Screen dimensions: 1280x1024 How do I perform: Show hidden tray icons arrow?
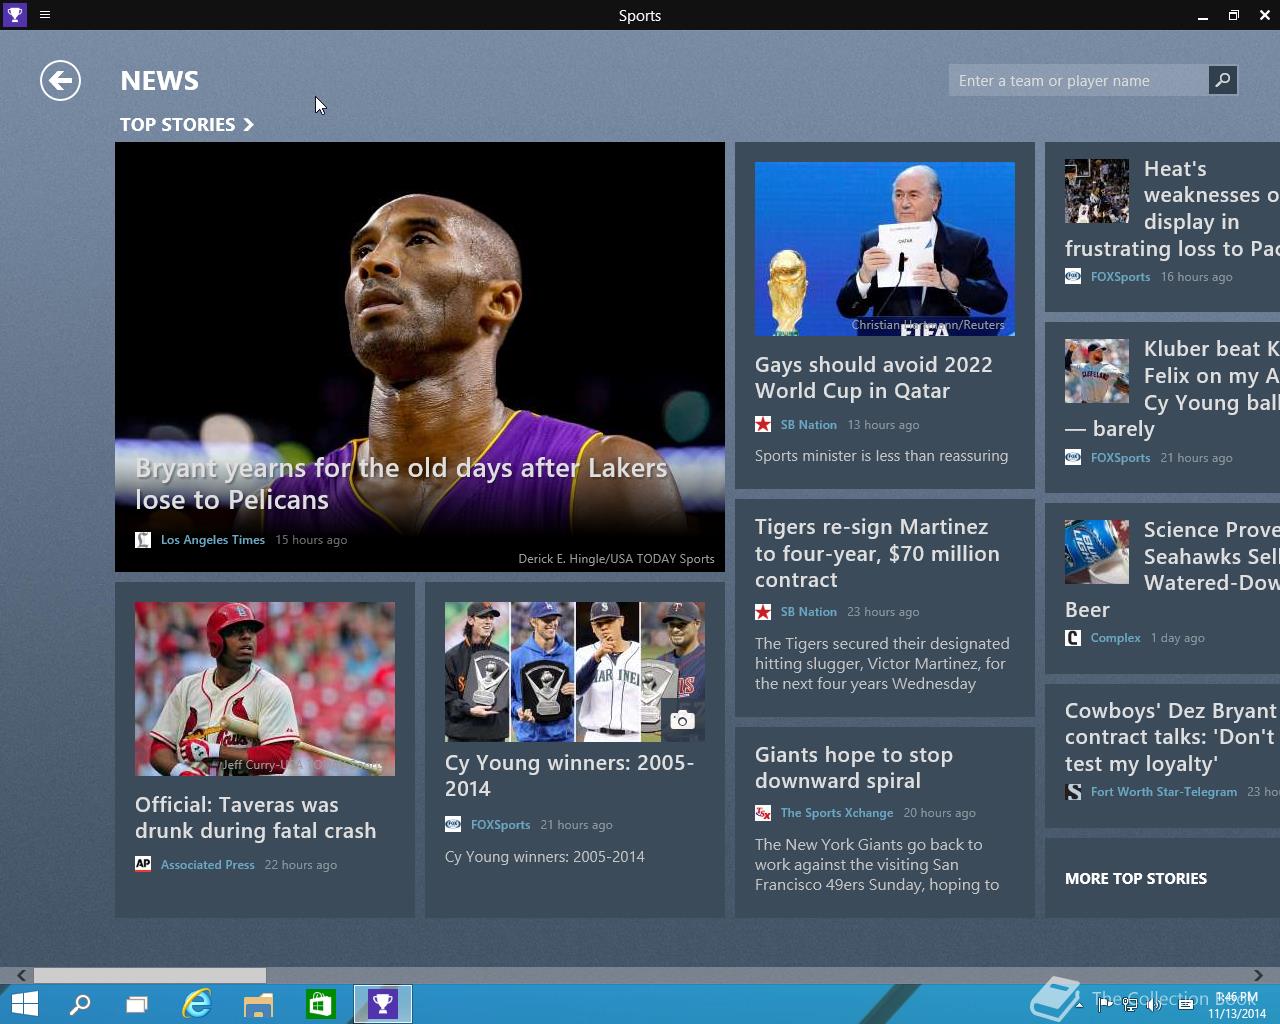[1079, 1004]
